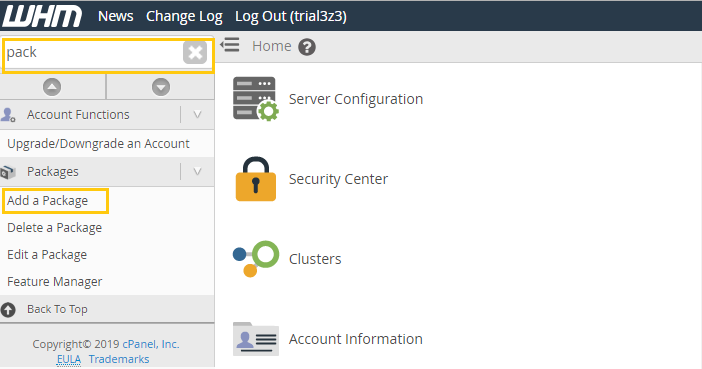Screen dimensions: 702x369
Task: Expand all menu sections with down arrow
Action: (161, 86)
